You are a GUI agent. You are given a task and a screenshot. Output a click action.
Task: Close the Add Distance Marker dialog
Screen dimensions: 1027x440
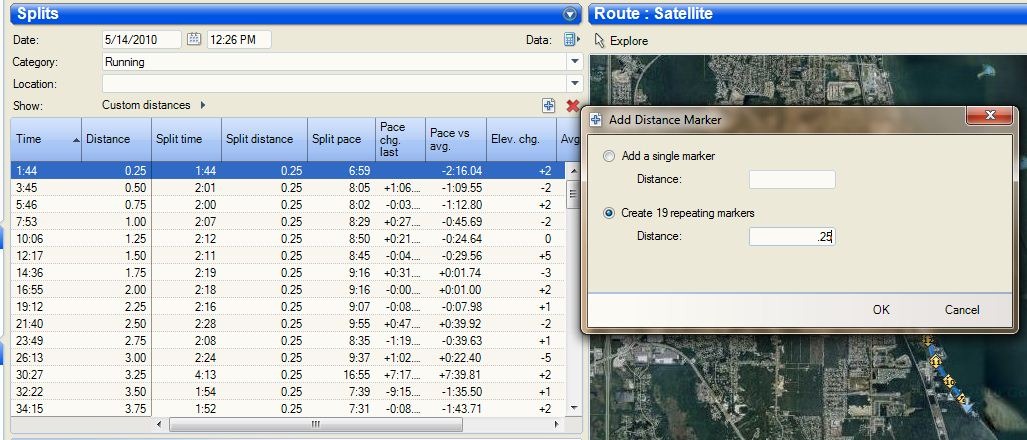[x=990, y=115]
